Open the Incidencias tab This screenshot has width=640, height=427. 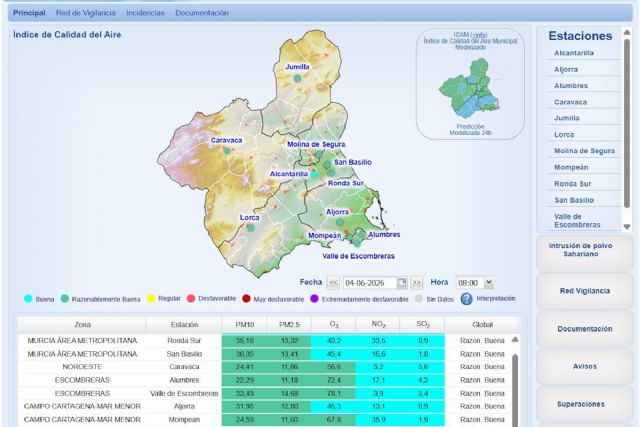(x=145, y=13)
